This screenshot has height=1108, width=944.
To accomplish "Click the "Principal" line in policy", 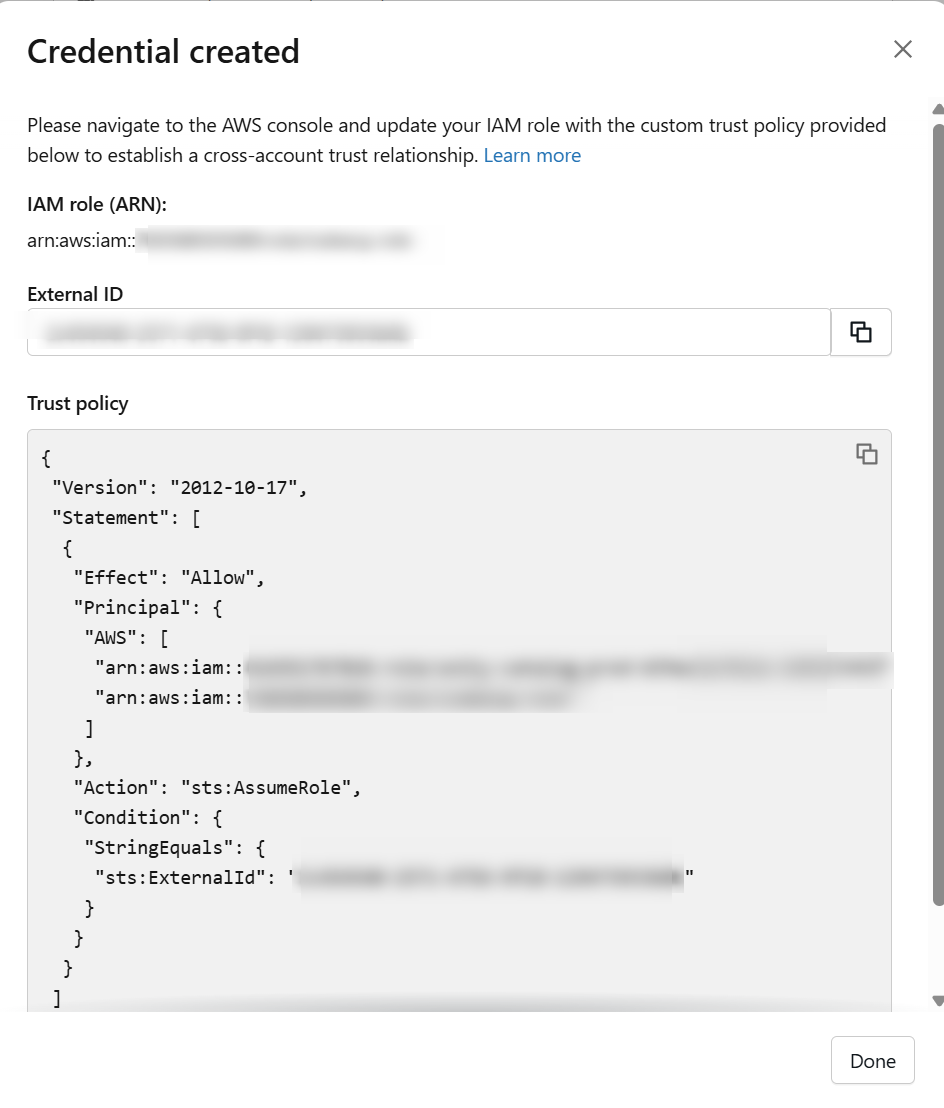I will point(147,607).
